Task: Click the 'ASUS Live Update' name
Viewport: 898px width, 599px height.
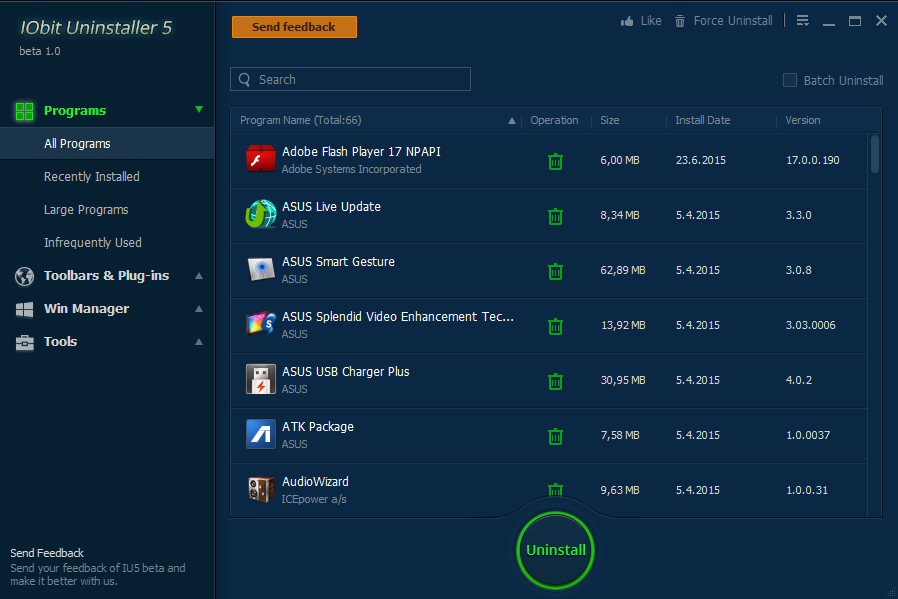Action: click(331, 207)
